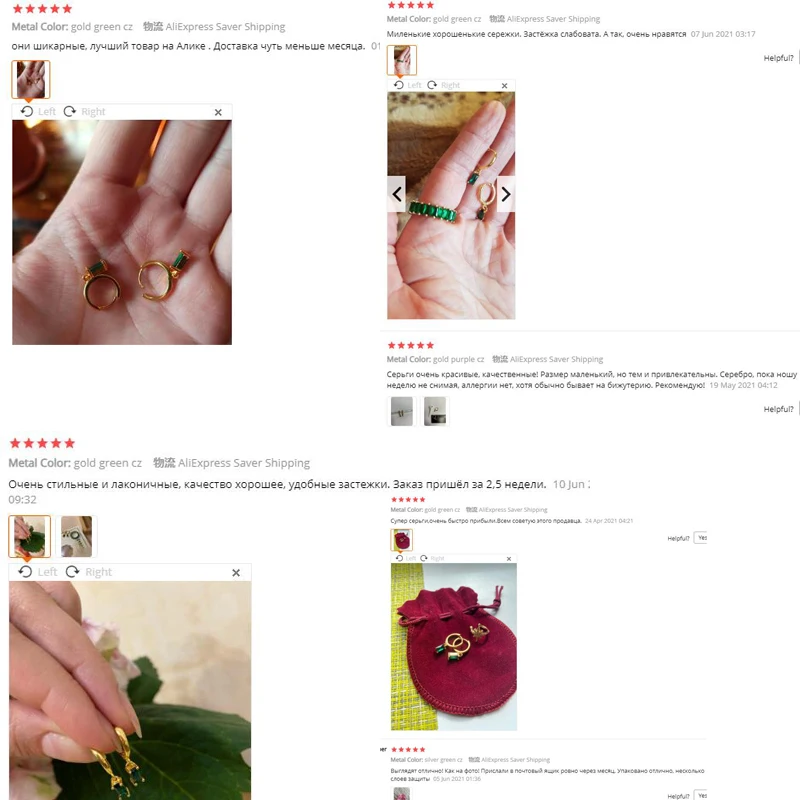
Task: Open second thumbnail of gold purple cz review
Action: (x=435, y=411)
